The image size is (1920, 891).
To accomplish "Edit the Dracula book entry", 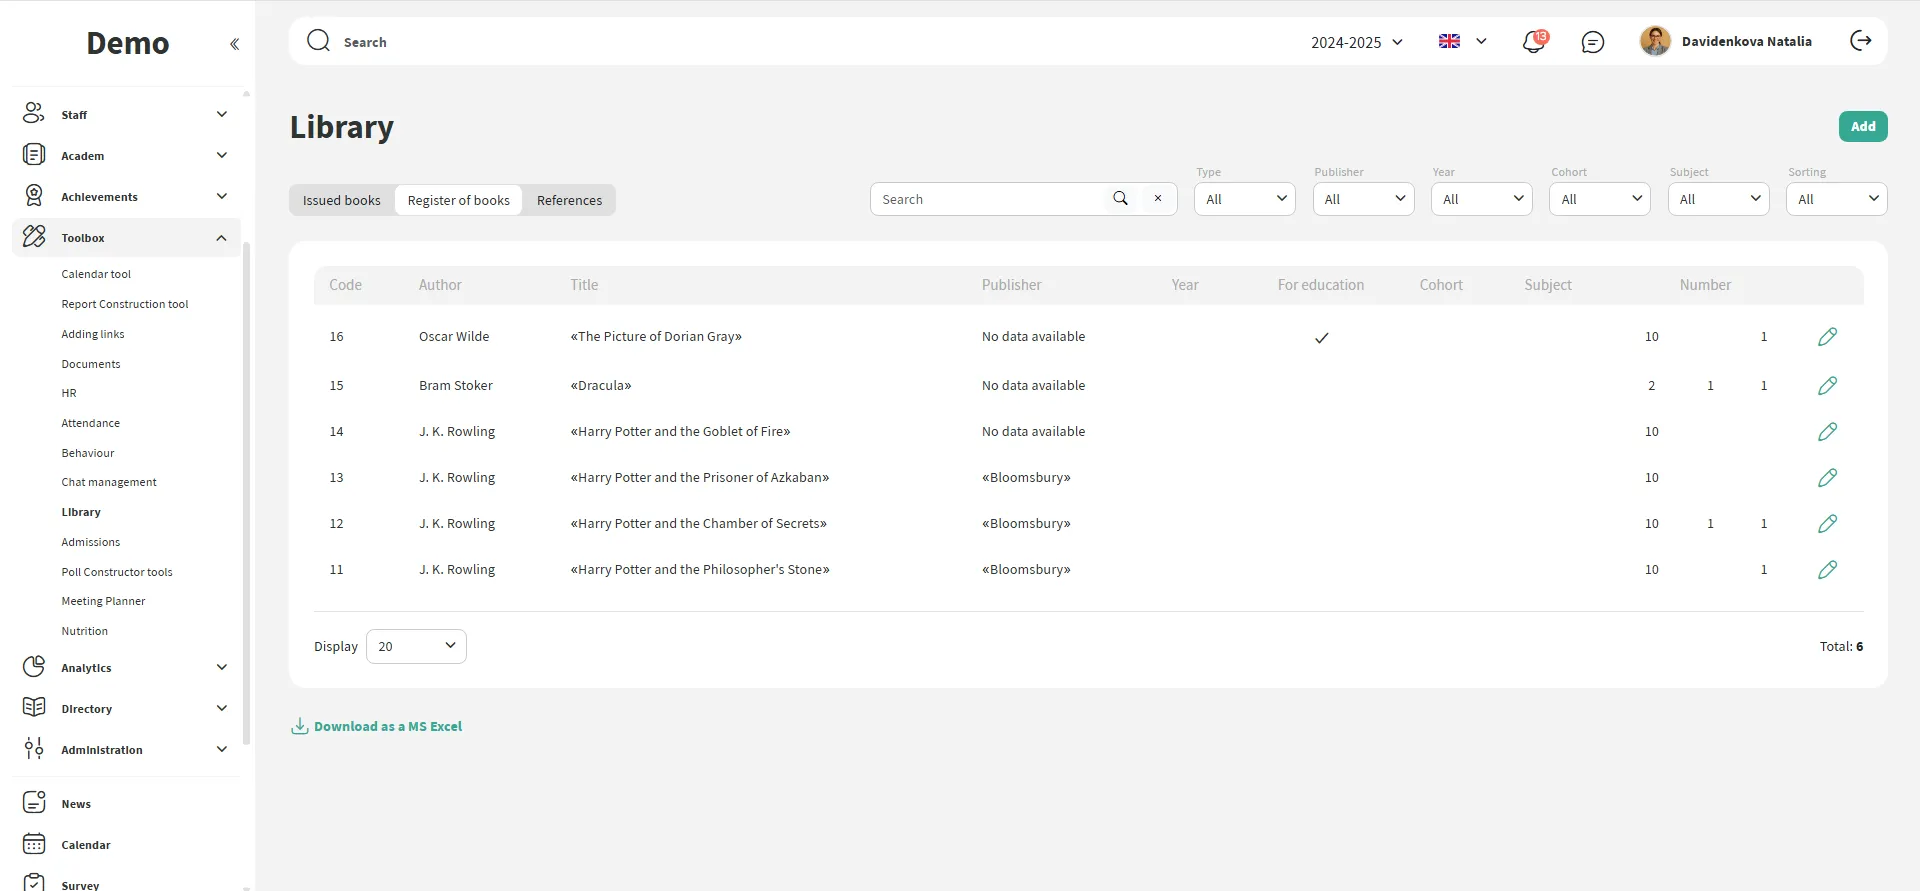I will click(1827, 386).
